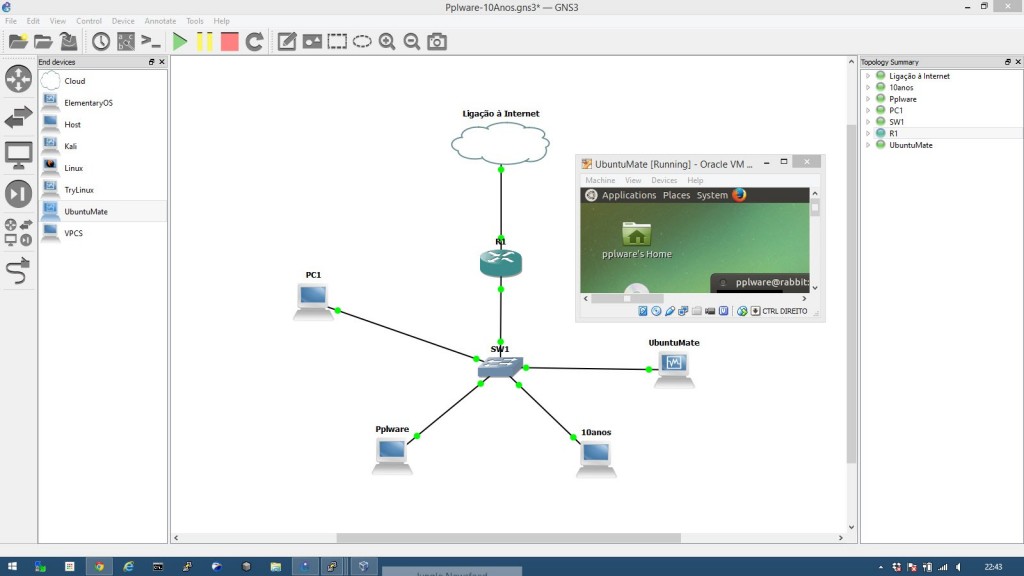Viewport: 1024px width, 576px height.
Task: Open the Device menu
Action: tap(123, 21)
